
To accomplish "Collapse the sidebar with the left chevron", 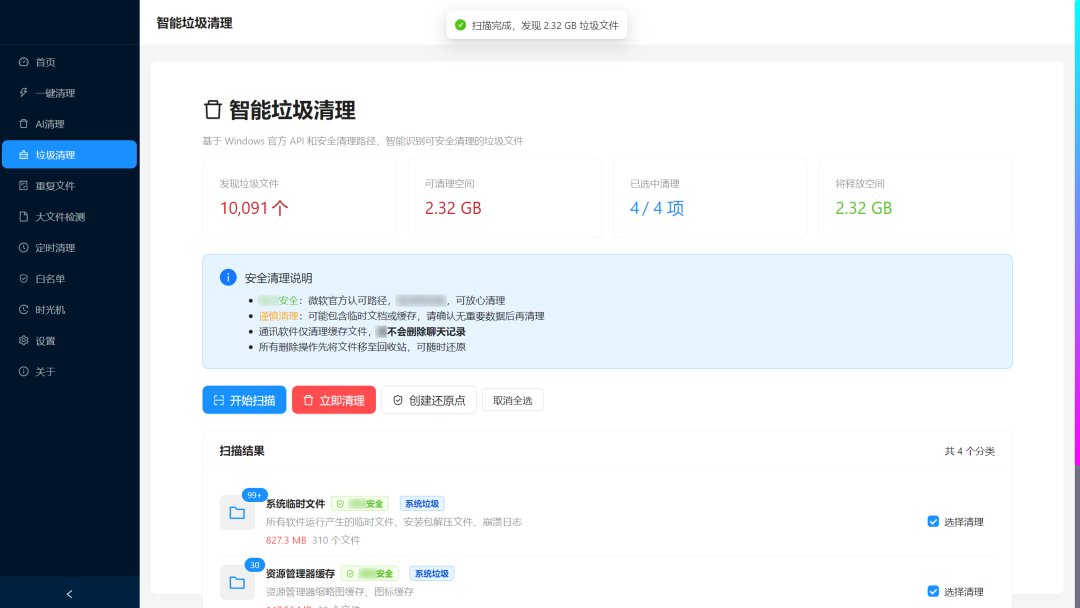I will tap(70, 594).
